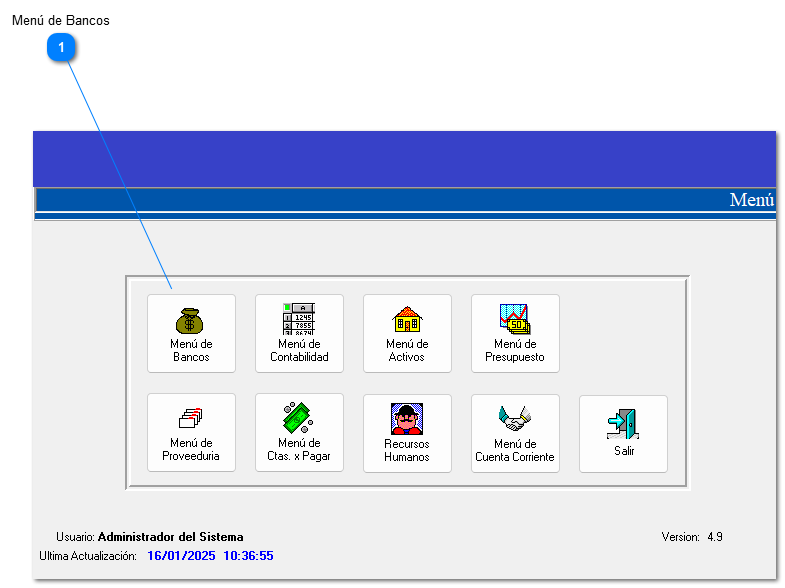The width and height of the screenshot is (785, 588).
Task: Click the money bag icon for Bancos
Action: click(x=190, y=320)
